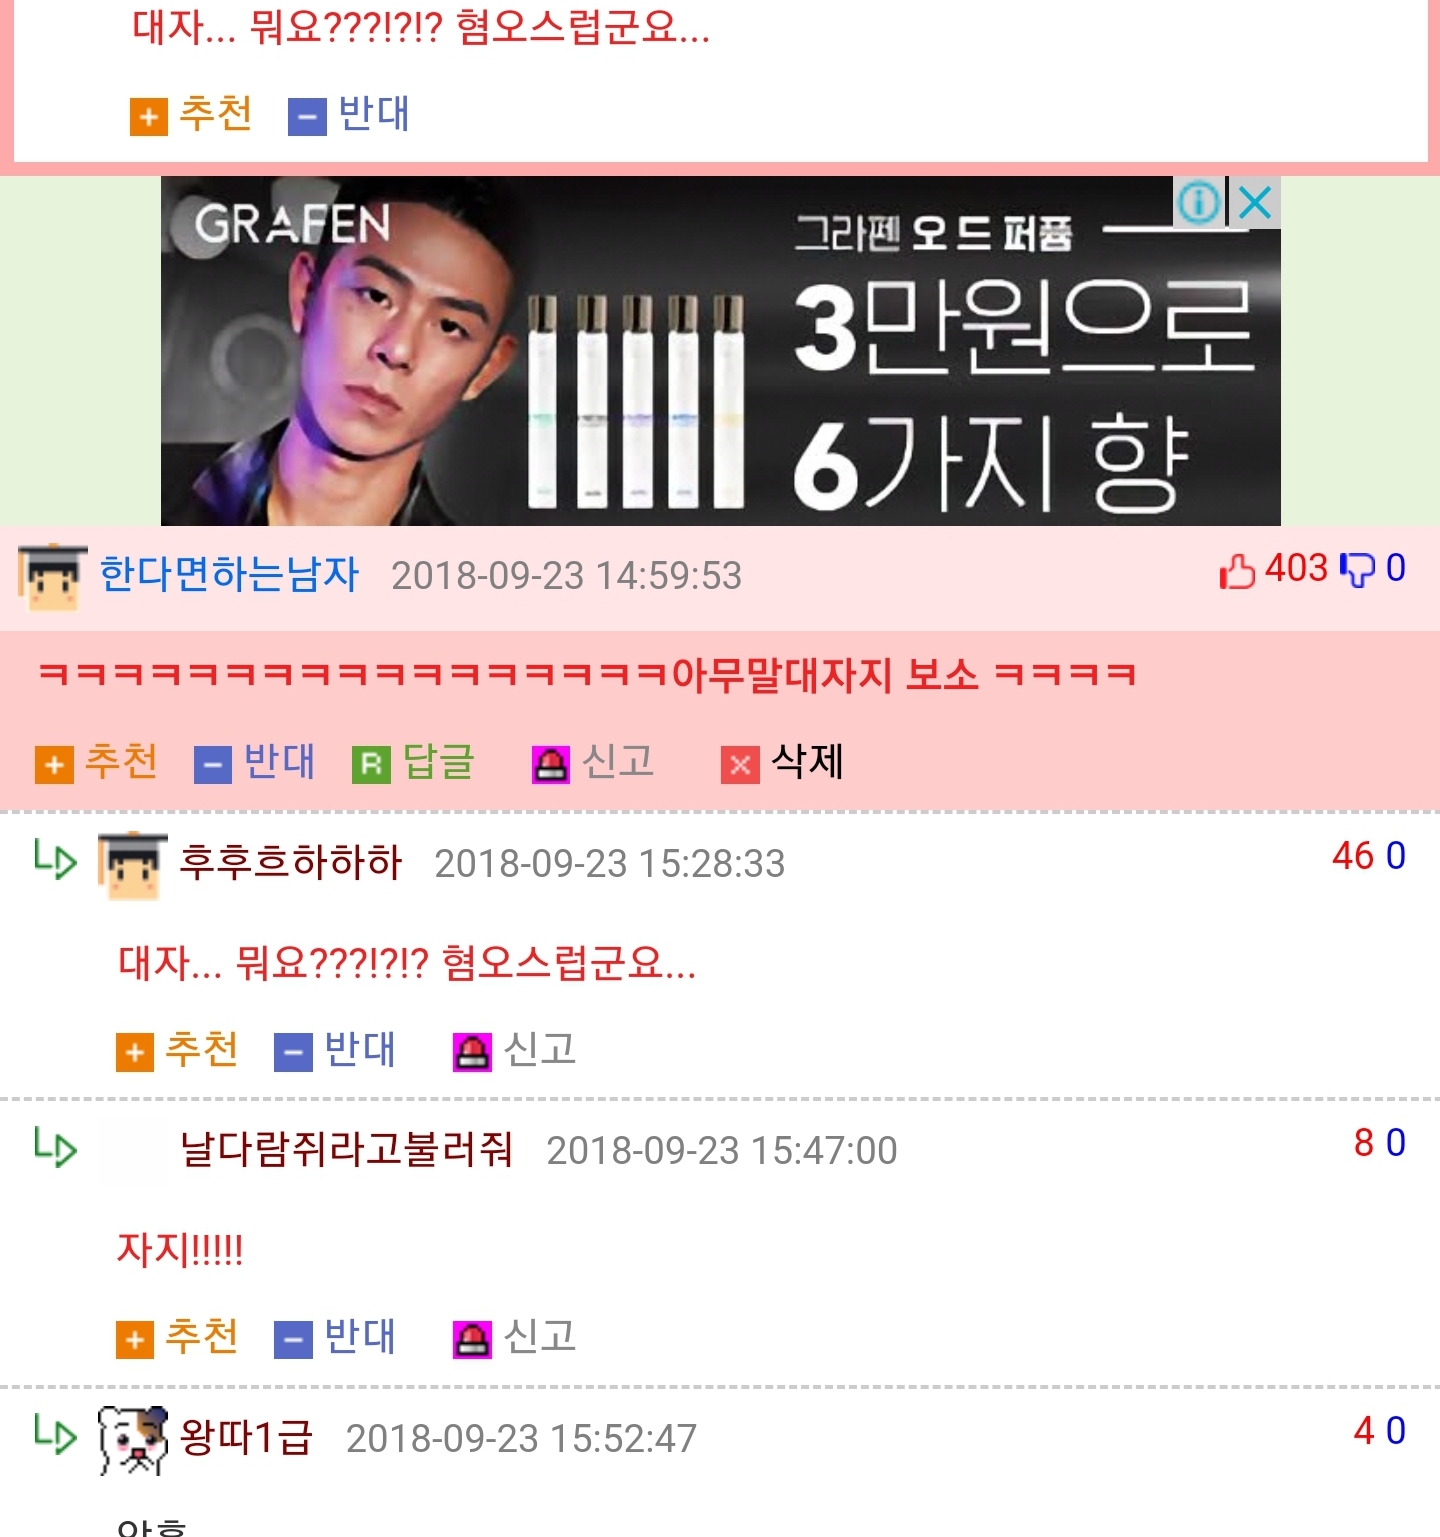Screen dimensions: 1440x1537
Task: Click 반대 on 한다면하는남자's comment
Action: tap(255, 763)
